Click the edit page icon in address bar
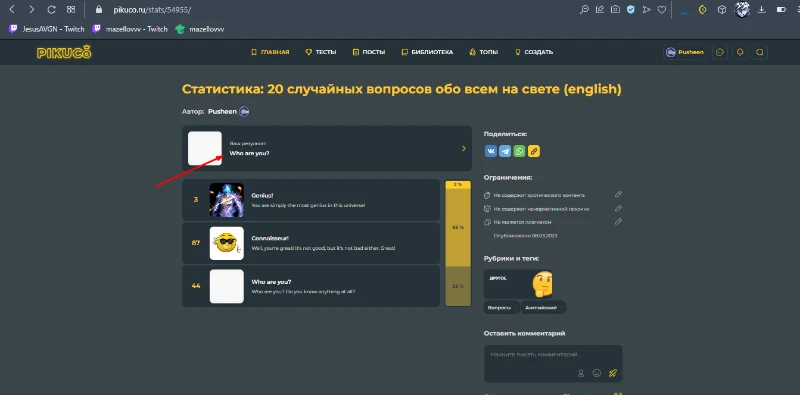The width and height of the screenshot is (800, 395). tap(600, 10)
